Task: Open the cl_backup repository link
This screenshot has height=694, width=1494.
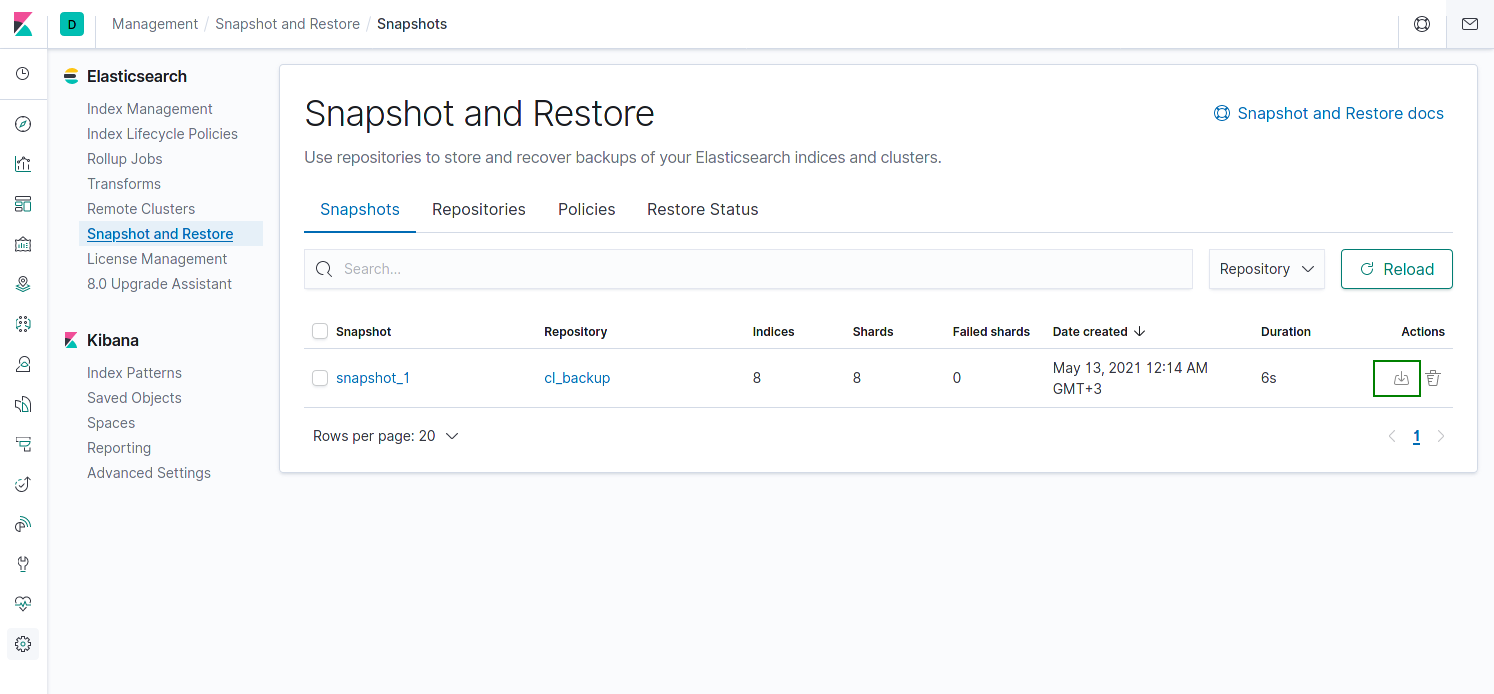Action: 577,378
